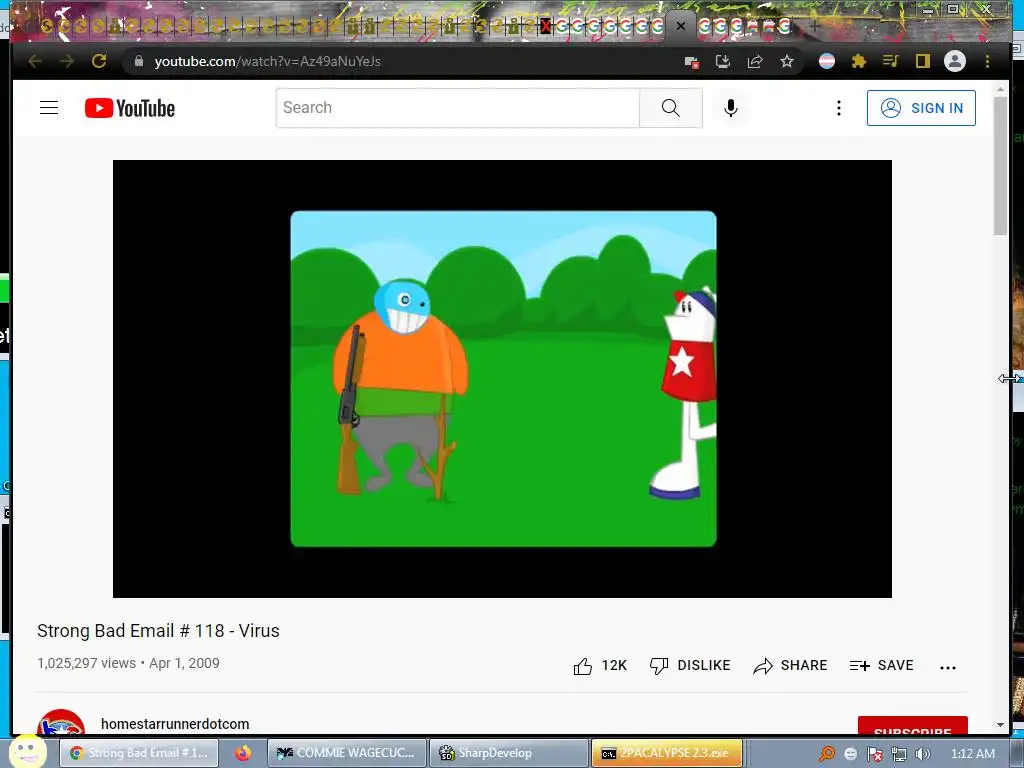
Task: Open the YouTube hamburger guide menu
Action: tap(49, 108)
